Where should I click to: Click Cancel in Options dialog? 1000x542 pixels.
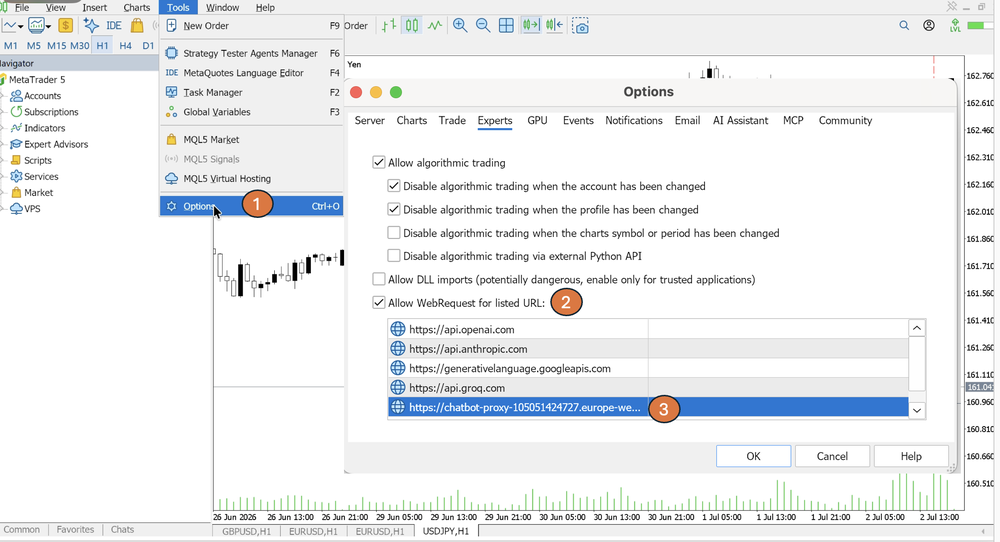[832, 456]
